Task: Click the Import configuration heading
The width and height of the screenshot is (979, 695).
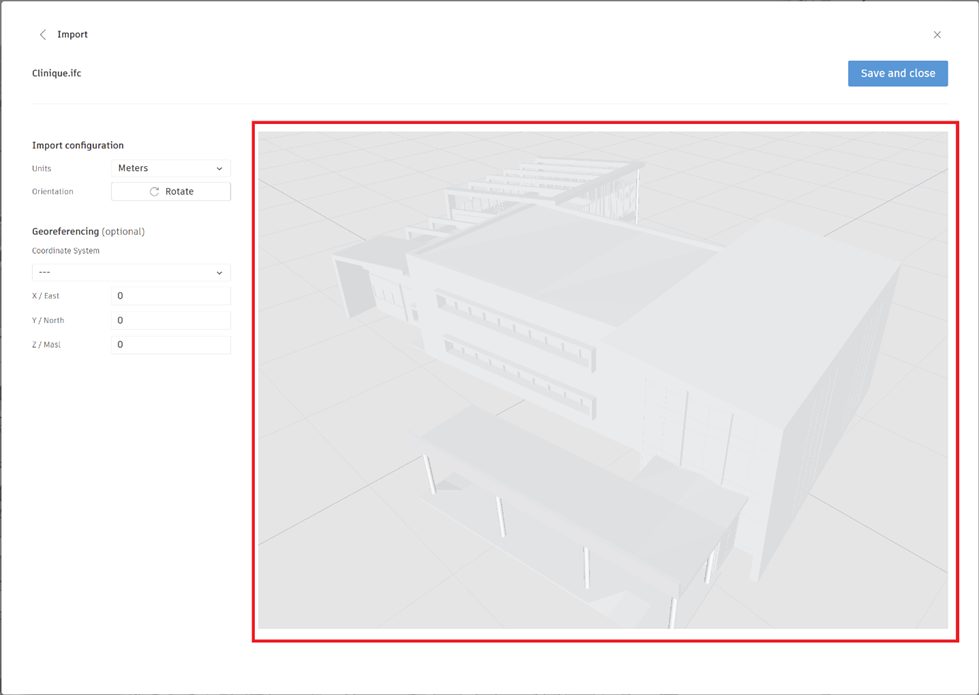Action: (78, 145)
